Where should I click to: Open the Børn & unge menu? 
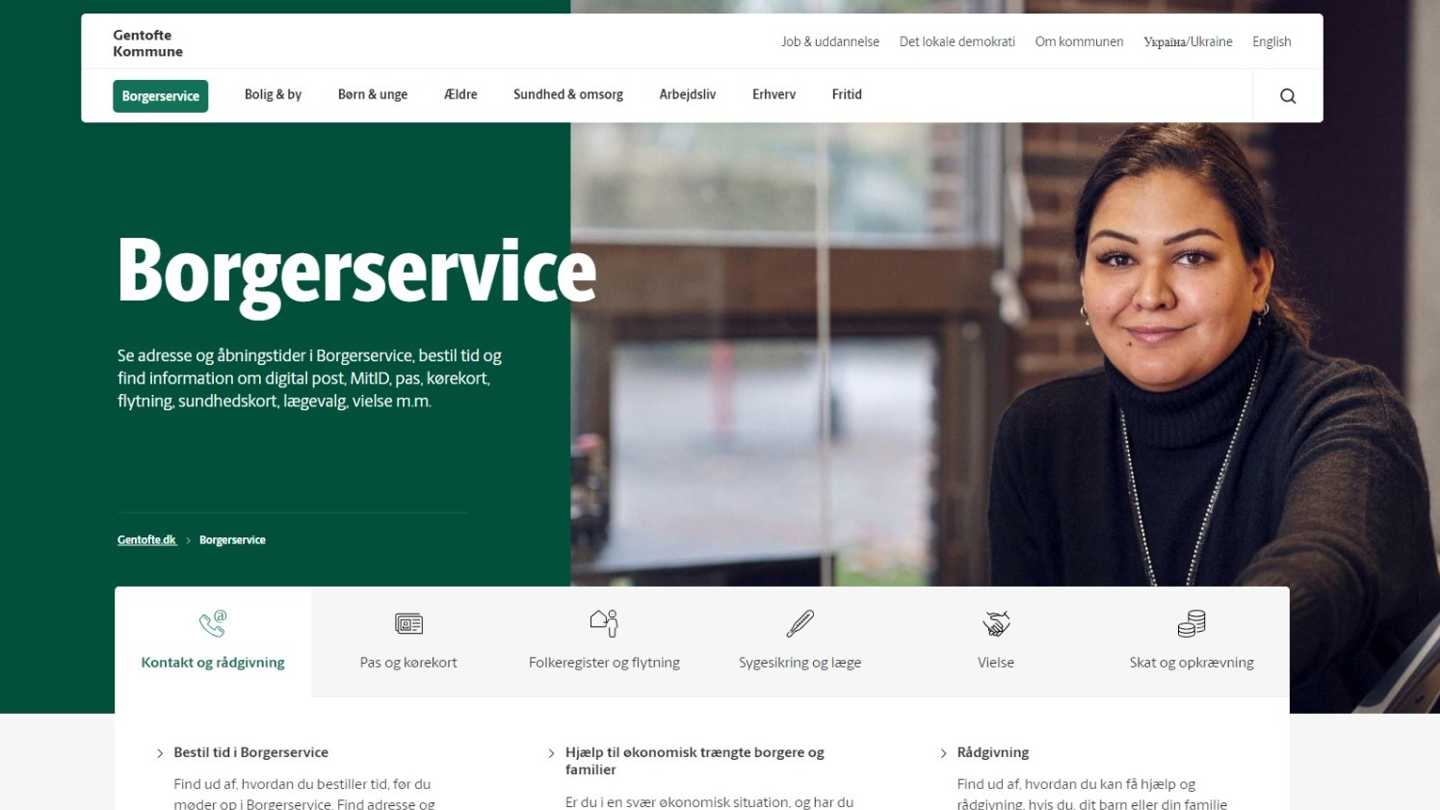pyautogui.click(x=373, y=95)
